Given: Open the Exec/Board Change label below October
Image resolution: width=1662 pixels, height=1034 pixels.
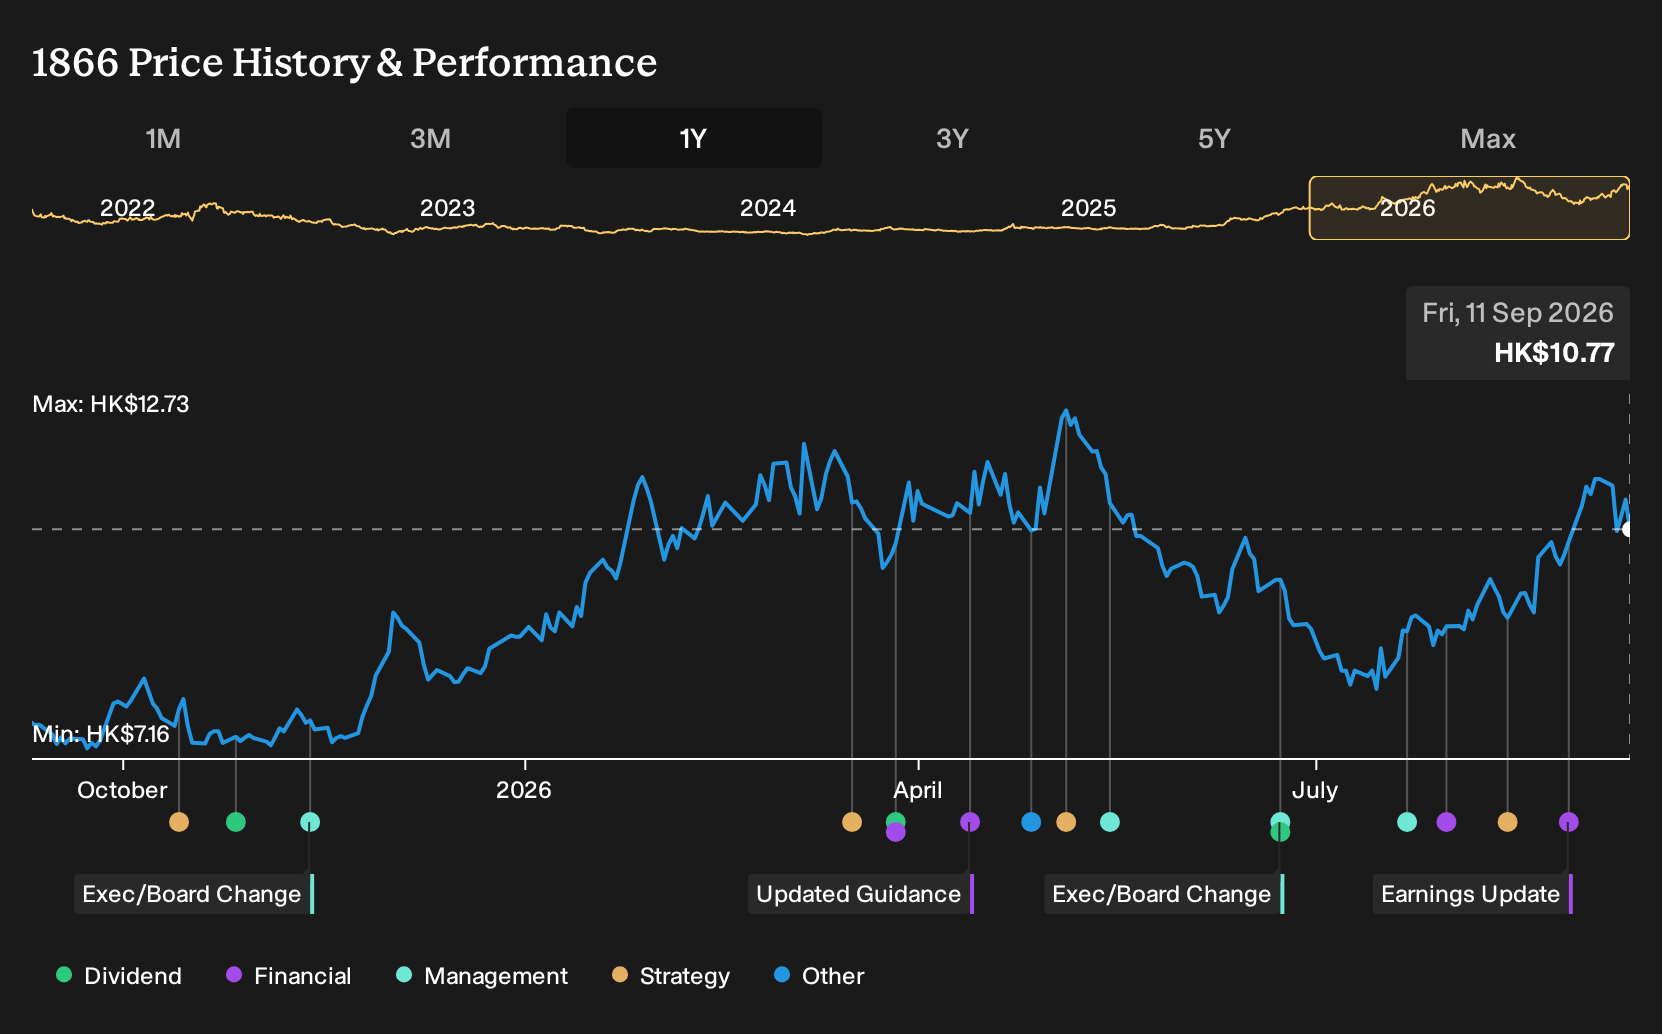Looking at the screenshot, I should coord(194,894).
